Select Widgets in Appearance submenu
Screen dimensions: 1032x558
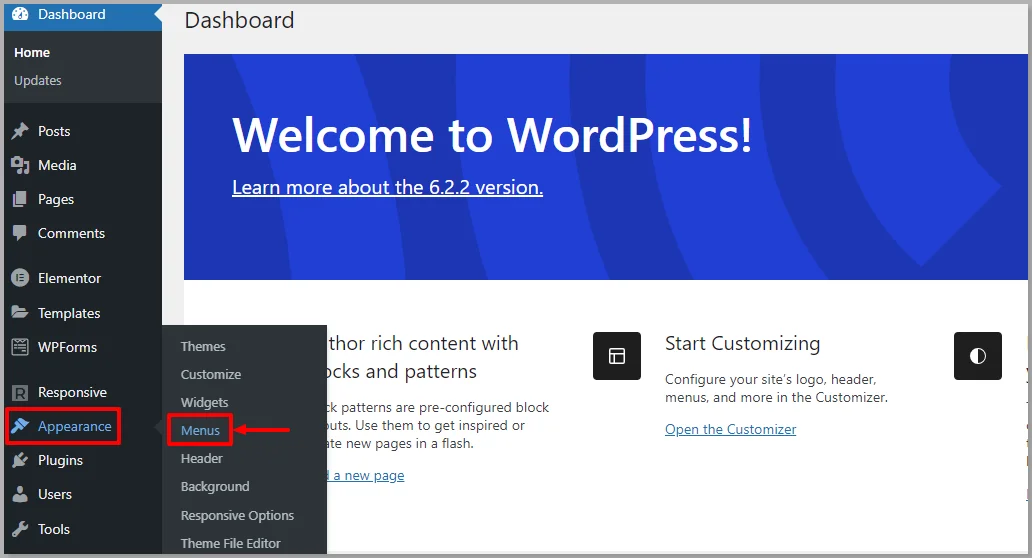205,403
